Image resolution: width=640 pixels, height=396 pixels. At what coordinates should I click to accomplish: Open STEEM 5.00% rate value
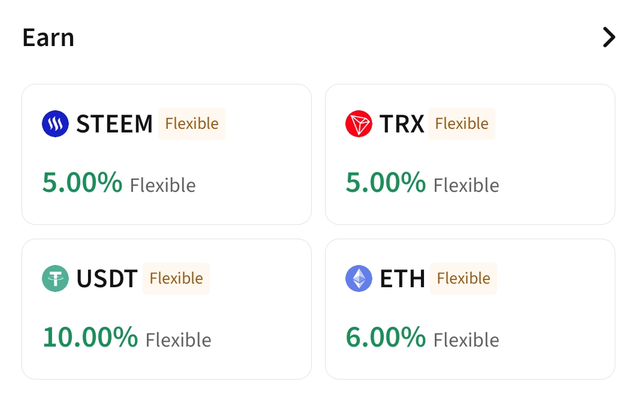click(82, 182)
